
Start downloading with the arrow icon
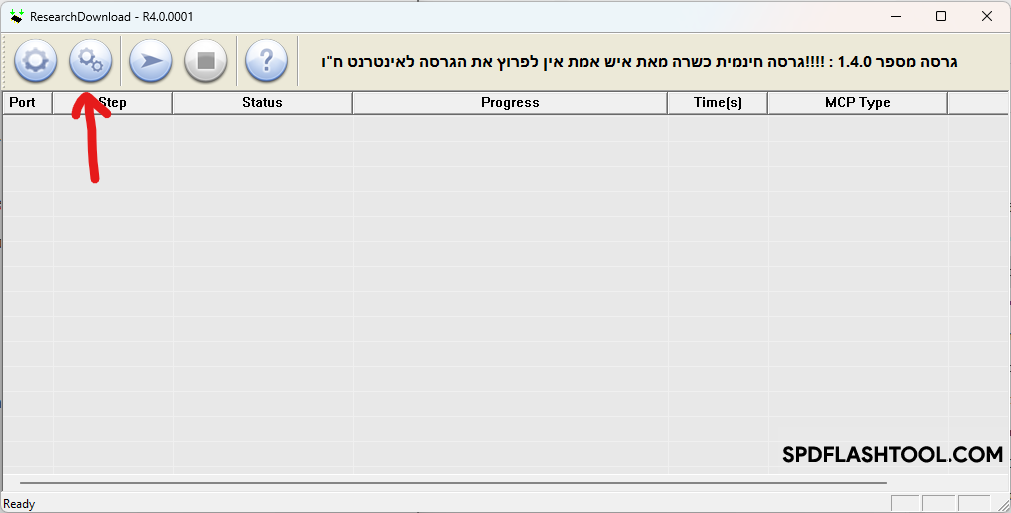pyautogui.click(x=151, y=61)
